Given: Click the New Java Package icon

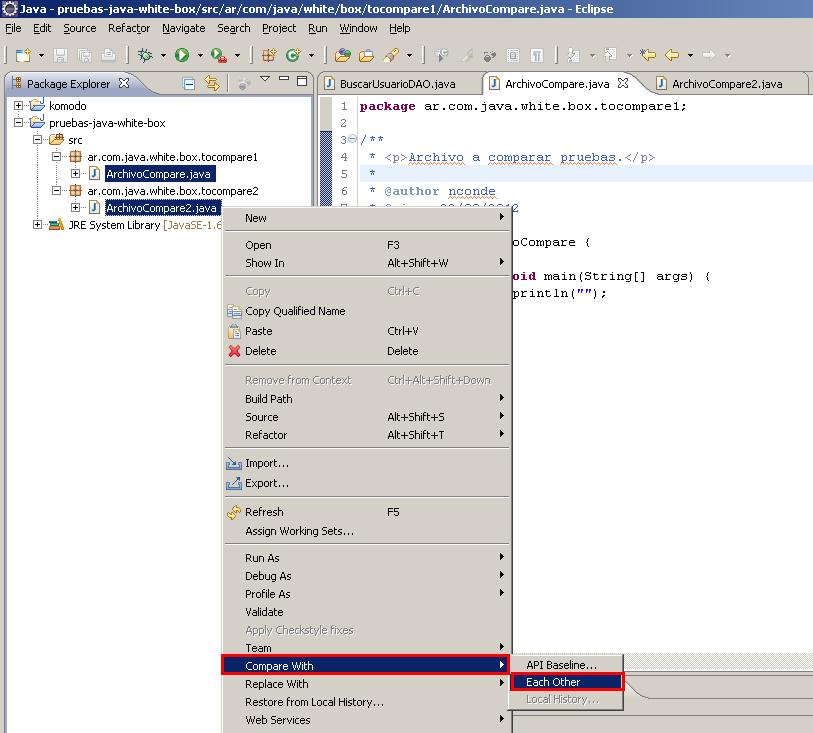Looking at the screenshot, I should point(269,55).
